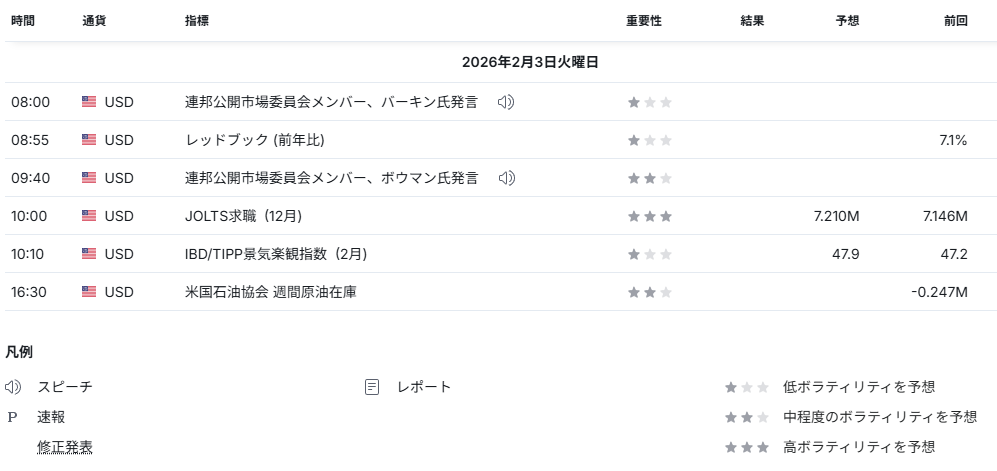
Task: Click US flag in the JOLTS求職 row
Action: point(89,216)
